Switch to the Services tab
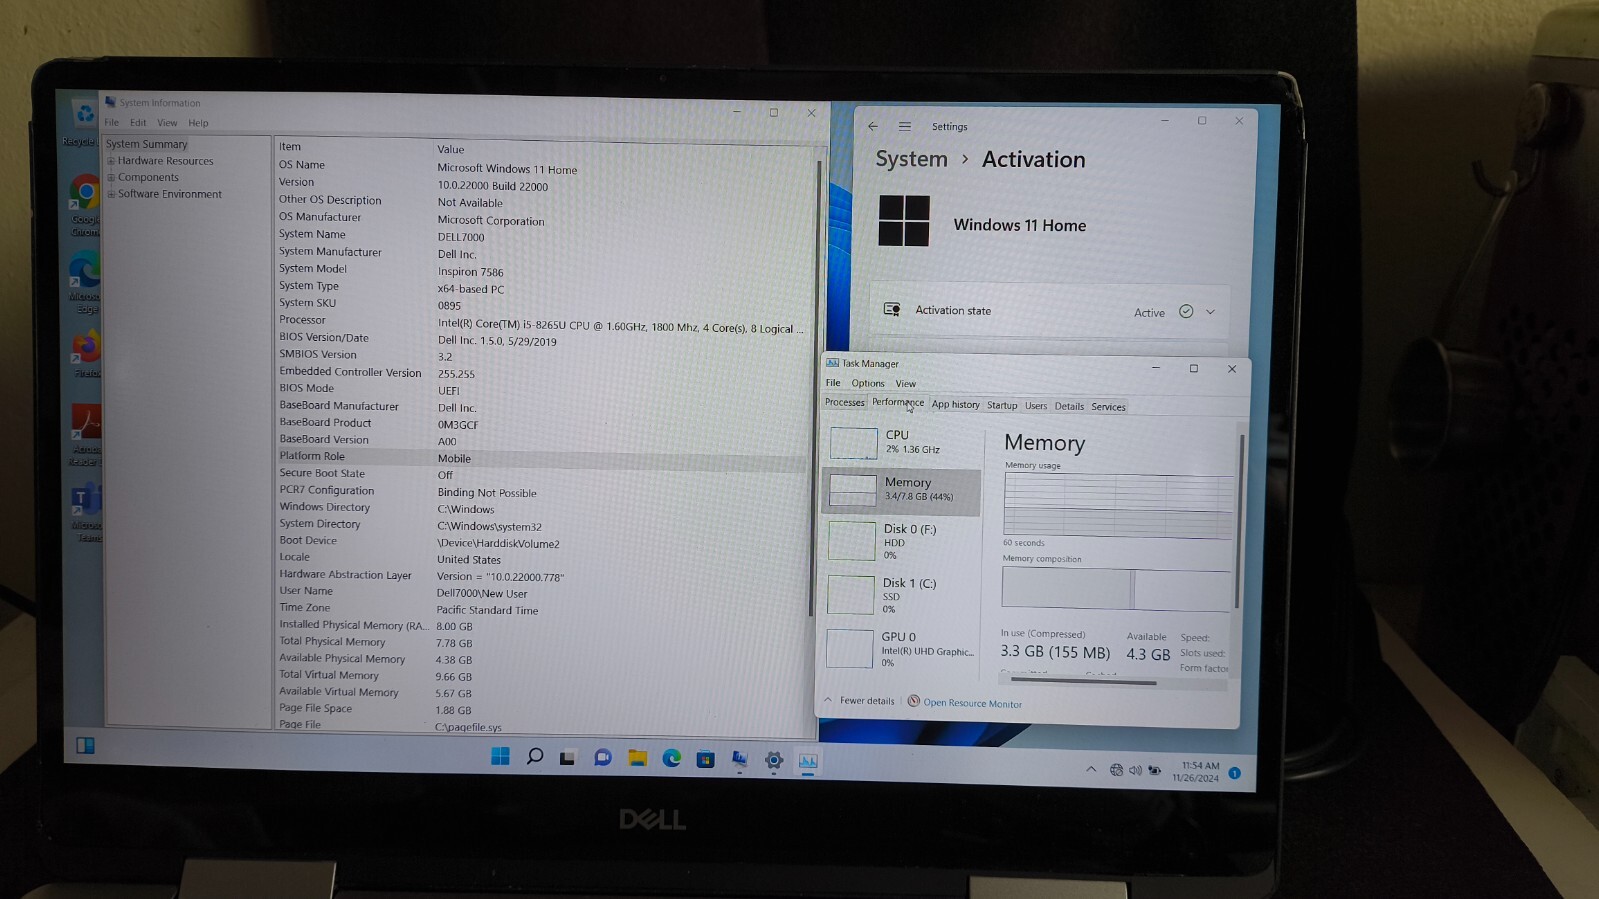This screenshot has height=899, width=1599. click(x=1108, y=407)
